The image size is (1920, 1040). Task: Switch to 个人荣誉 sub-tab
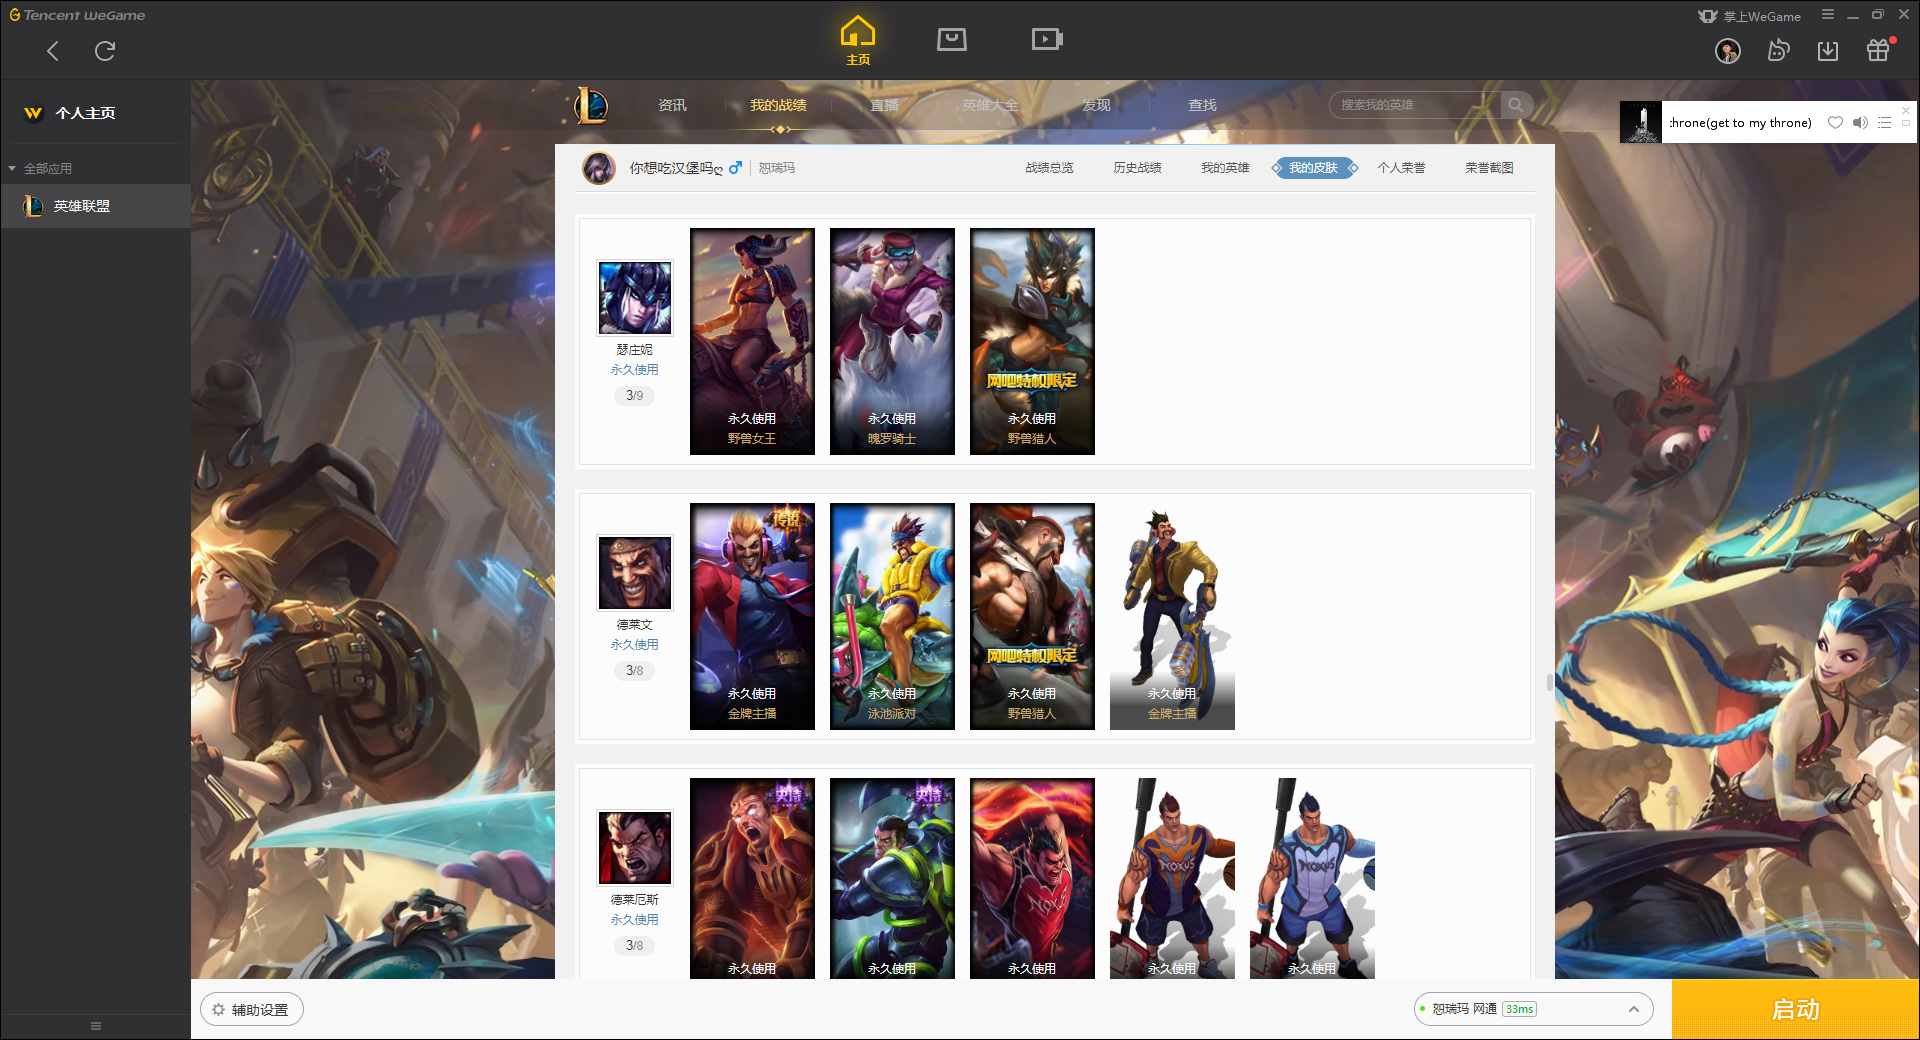pyautogui.click(x=1401, y=168)
